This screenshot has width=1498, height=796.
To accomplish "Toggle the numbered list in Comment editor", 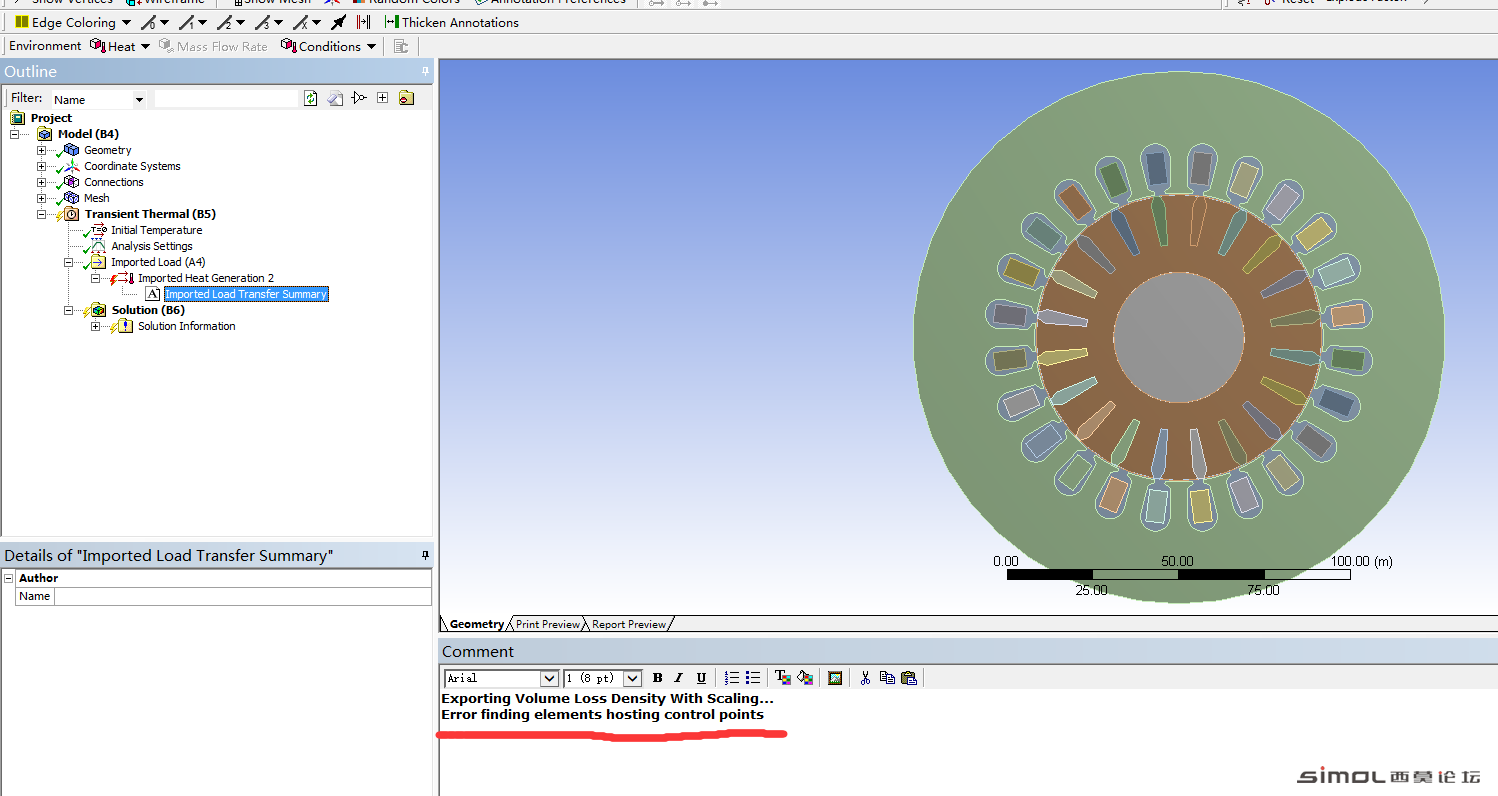I will click(x=731, y=678).
